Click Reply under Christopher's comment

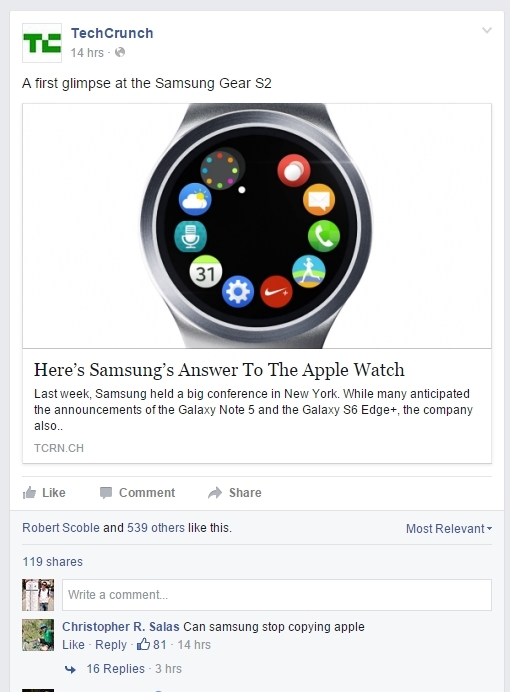click(x=111, y=644)
